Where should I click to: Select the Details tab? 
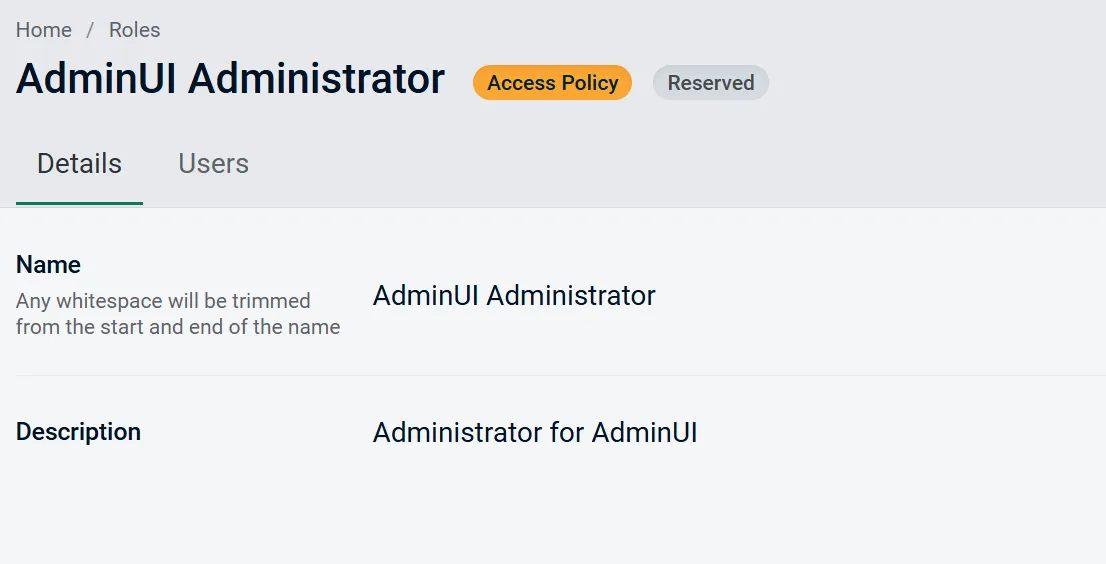tap(79, 164)
